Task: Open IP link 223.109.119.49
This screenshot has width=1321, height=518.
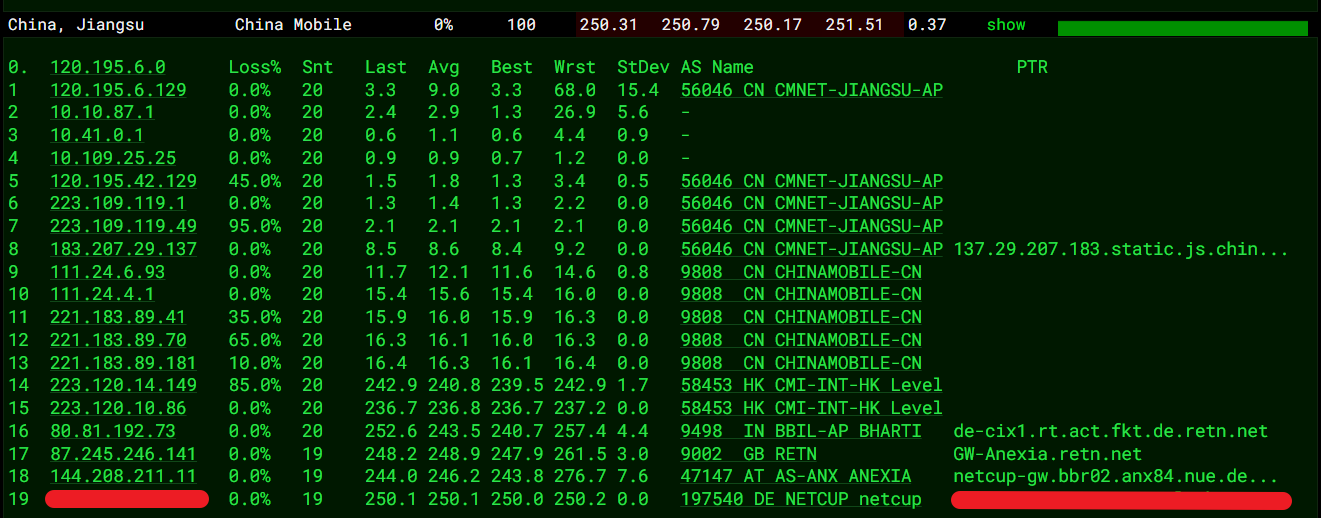Action: pyautogui.click(x=123, y=226)
